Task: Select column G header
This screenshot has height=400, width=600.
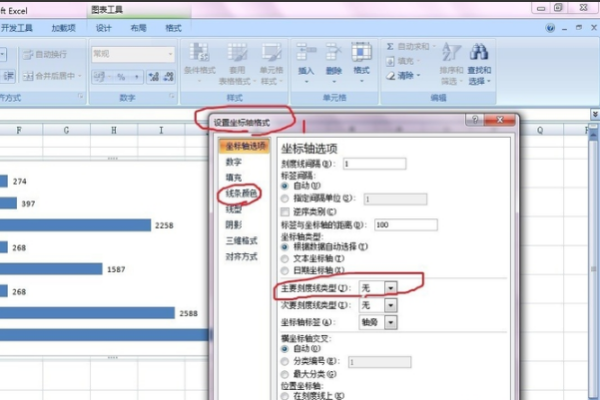Action: (x=66, y=131)
